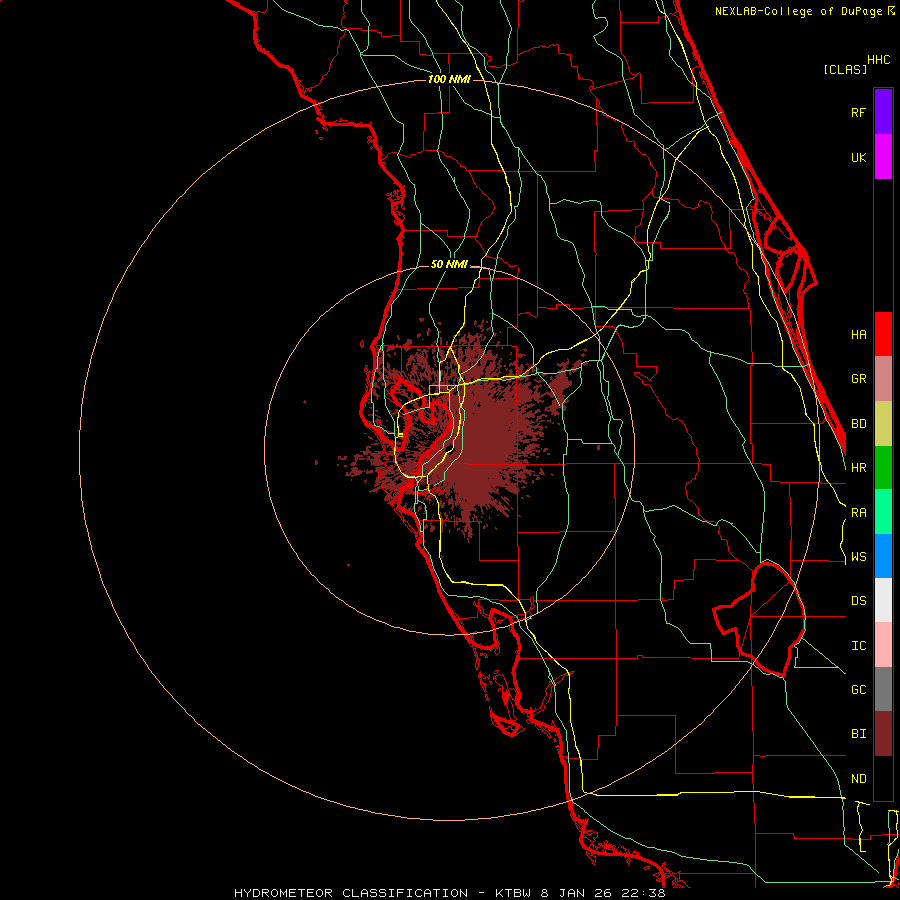Screen dimensions: 900x900
Task: Click the IC legend label
Action: (x=858, y=646)
